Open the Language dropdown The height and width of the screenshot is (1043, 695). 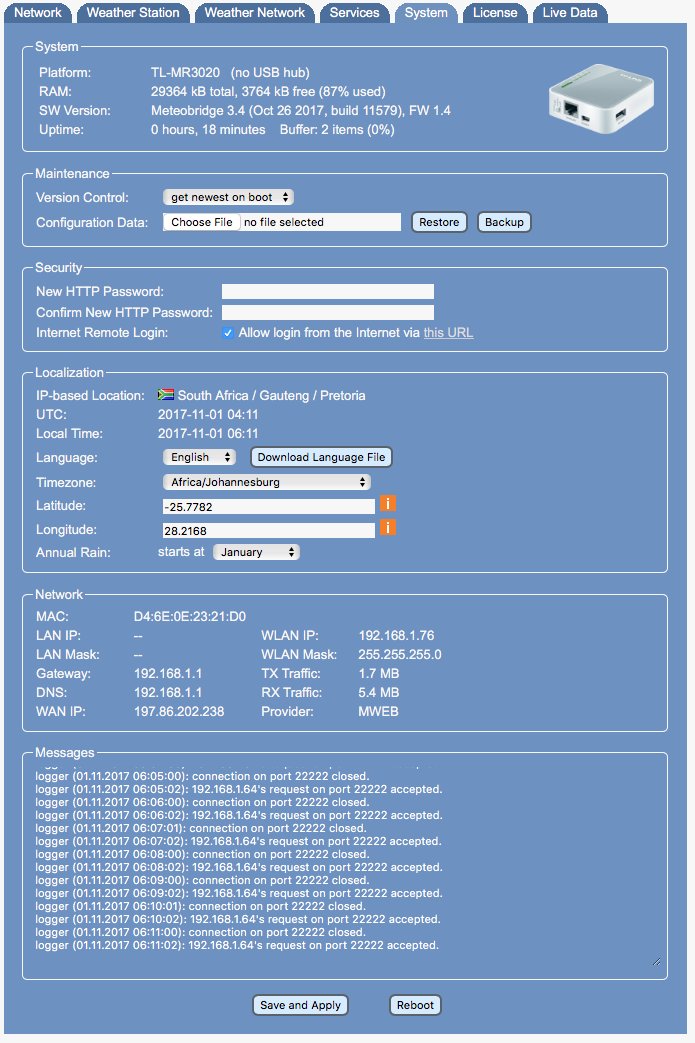pos(199,457)
